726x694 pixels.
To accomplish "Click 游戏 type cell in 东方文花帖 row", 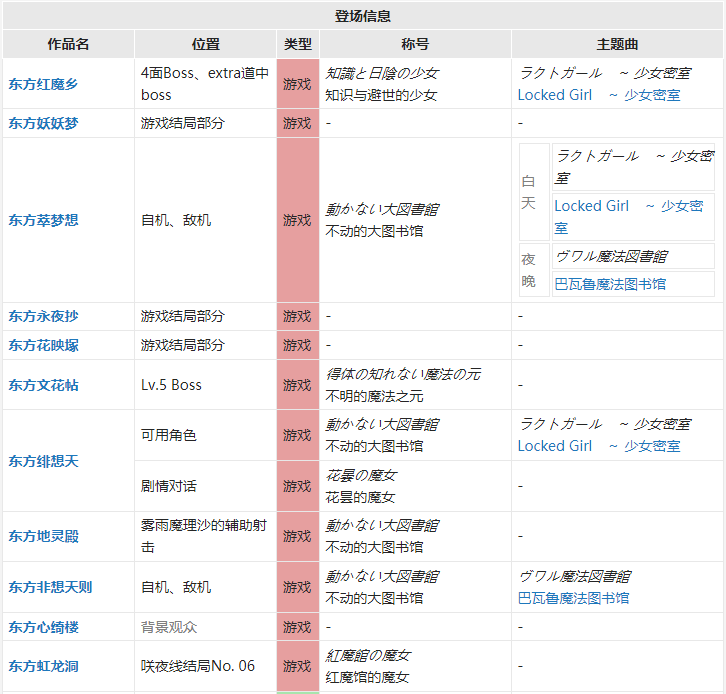I will 298,385.
